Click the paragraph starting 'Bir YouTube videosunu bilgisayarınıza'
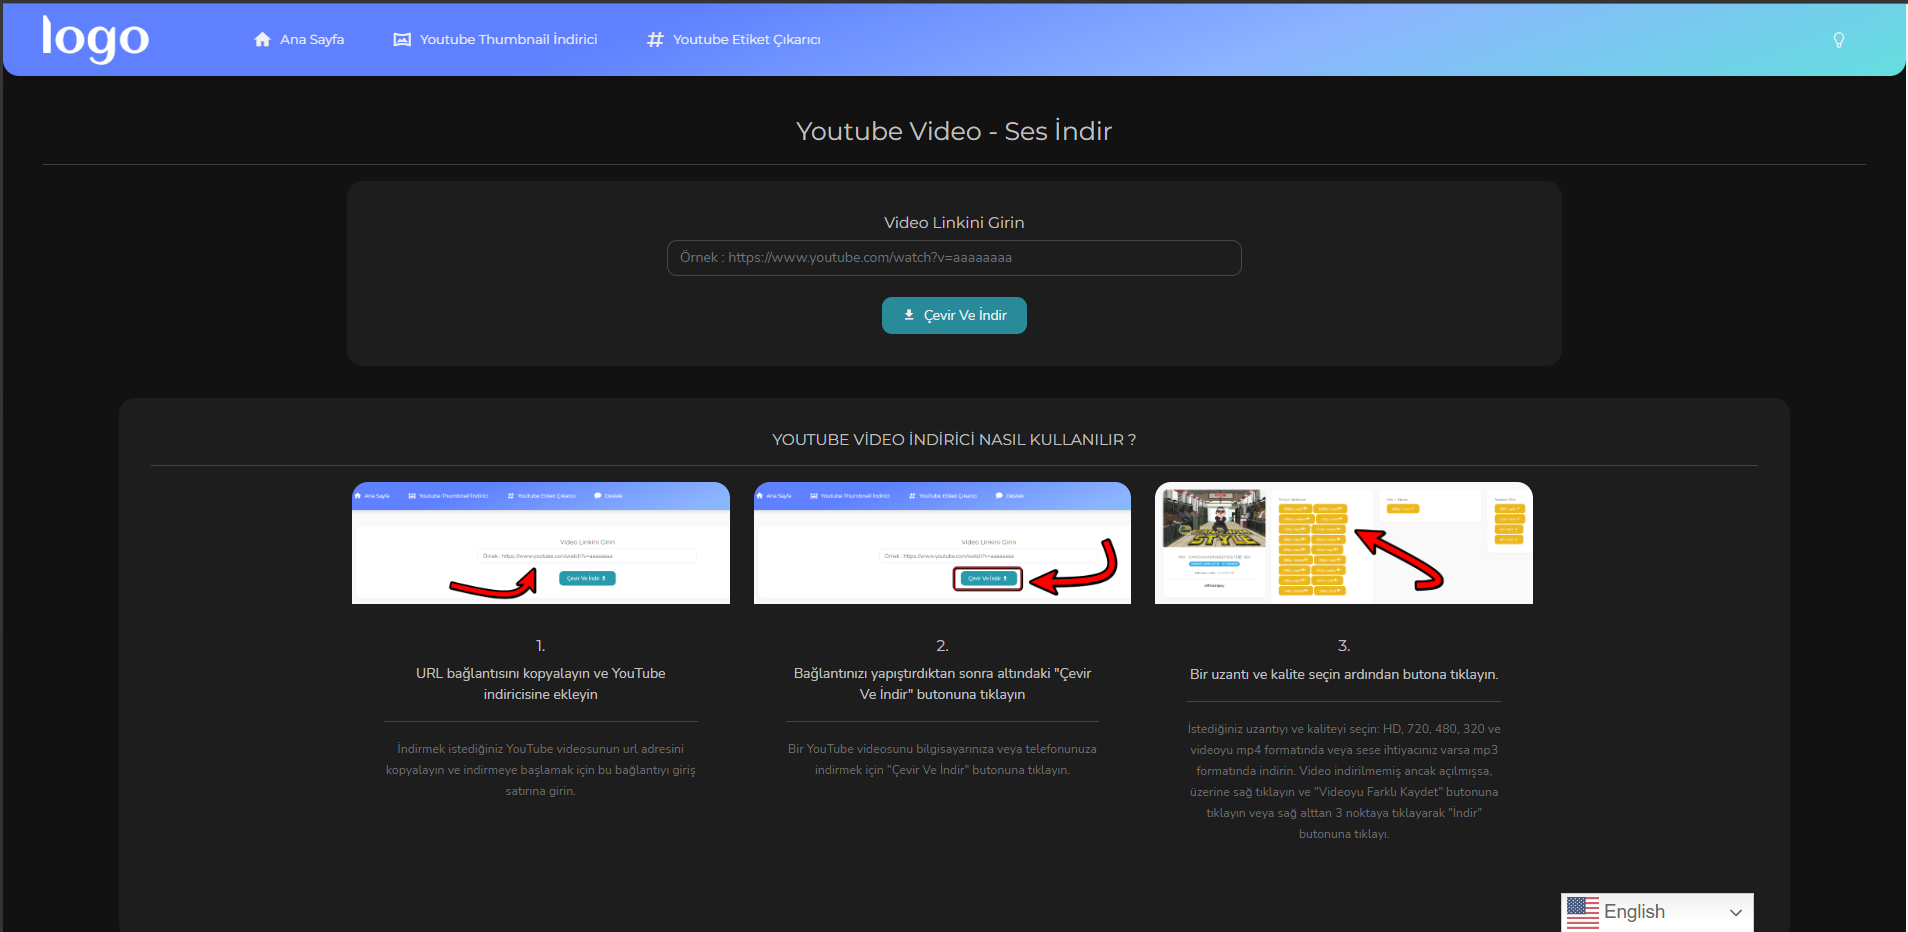Image resolution: width=1908 pixels, height=932 pixels. point(942,760)
